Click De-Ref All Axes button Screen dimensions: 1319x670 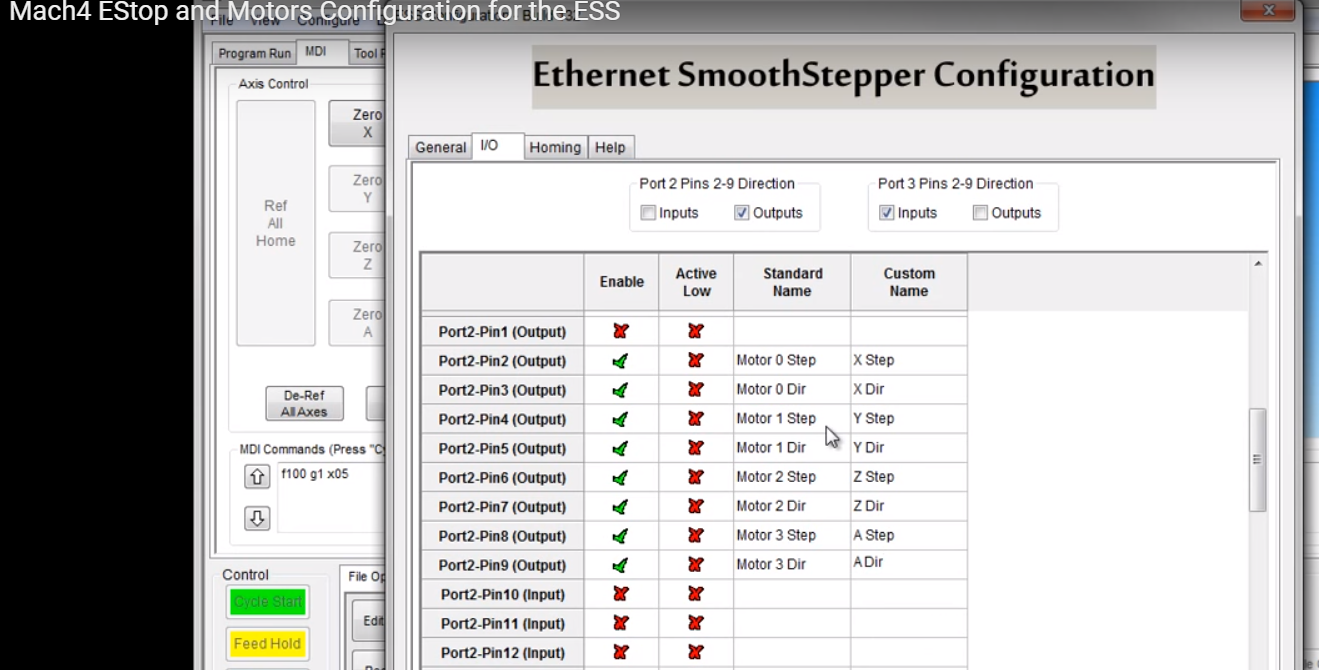[x=304, y=403]
